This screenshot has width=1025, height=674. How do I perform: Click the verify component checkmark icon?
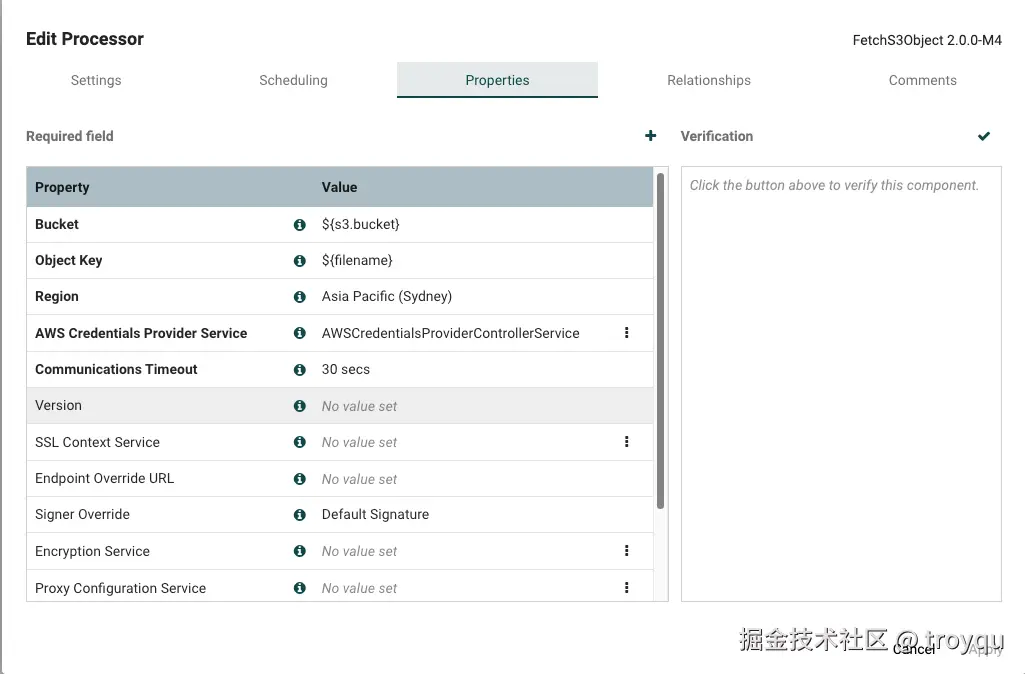pyautogui.click(x=984, y=136)
